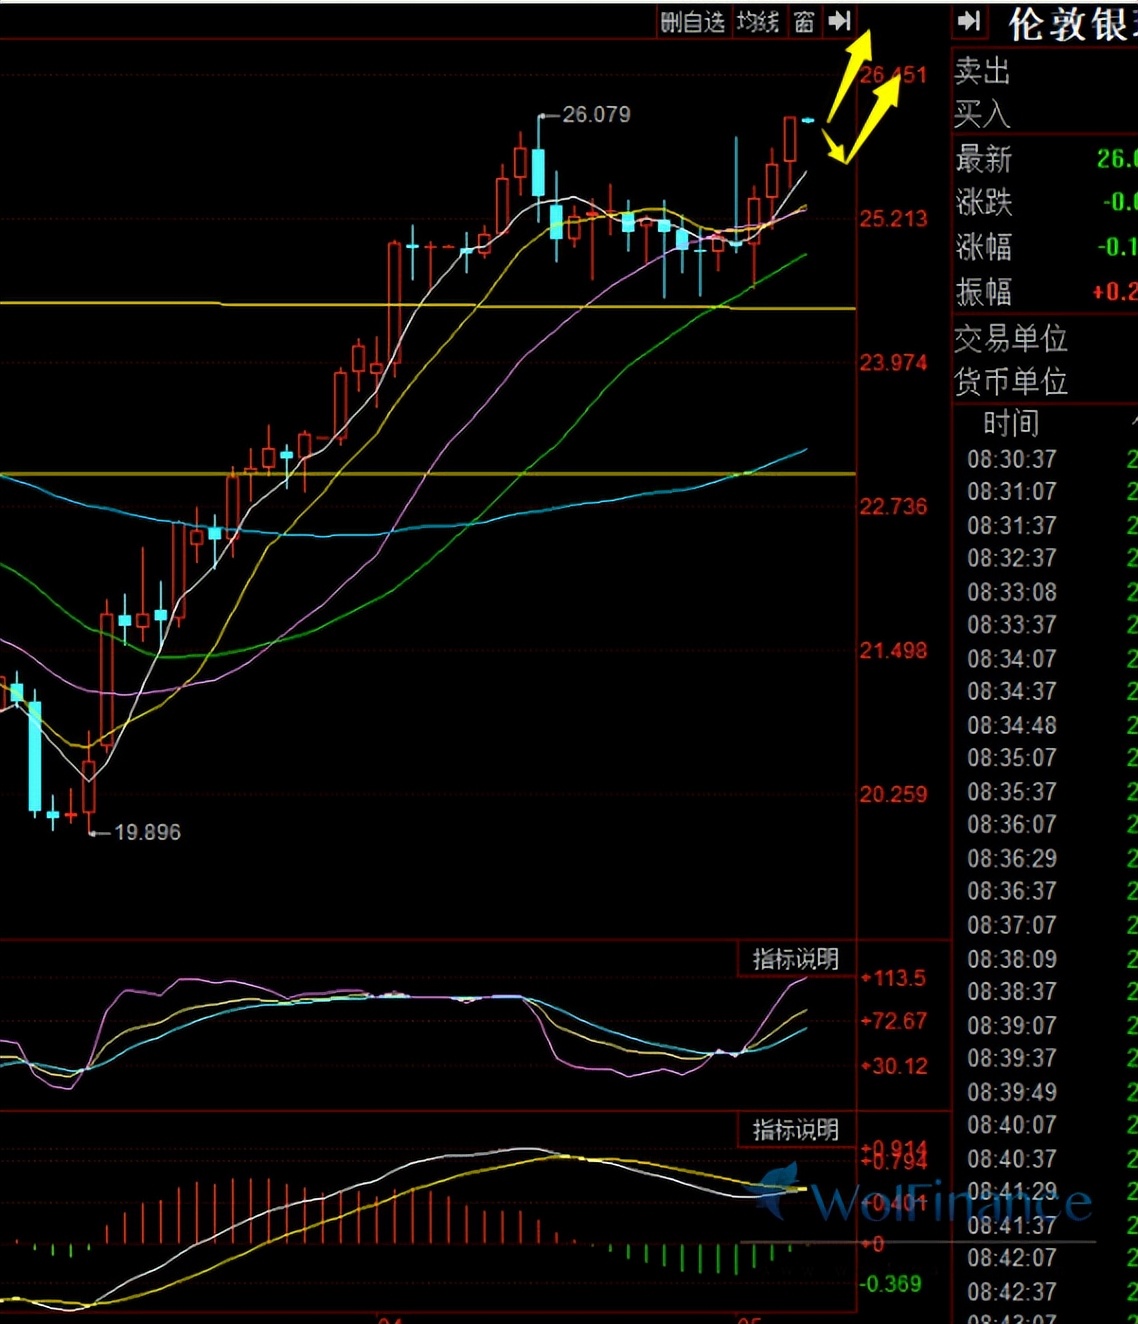Select the 卖出 row in quote panel
This screenshot has height=1324, width=1138.
click(1045, 71)
